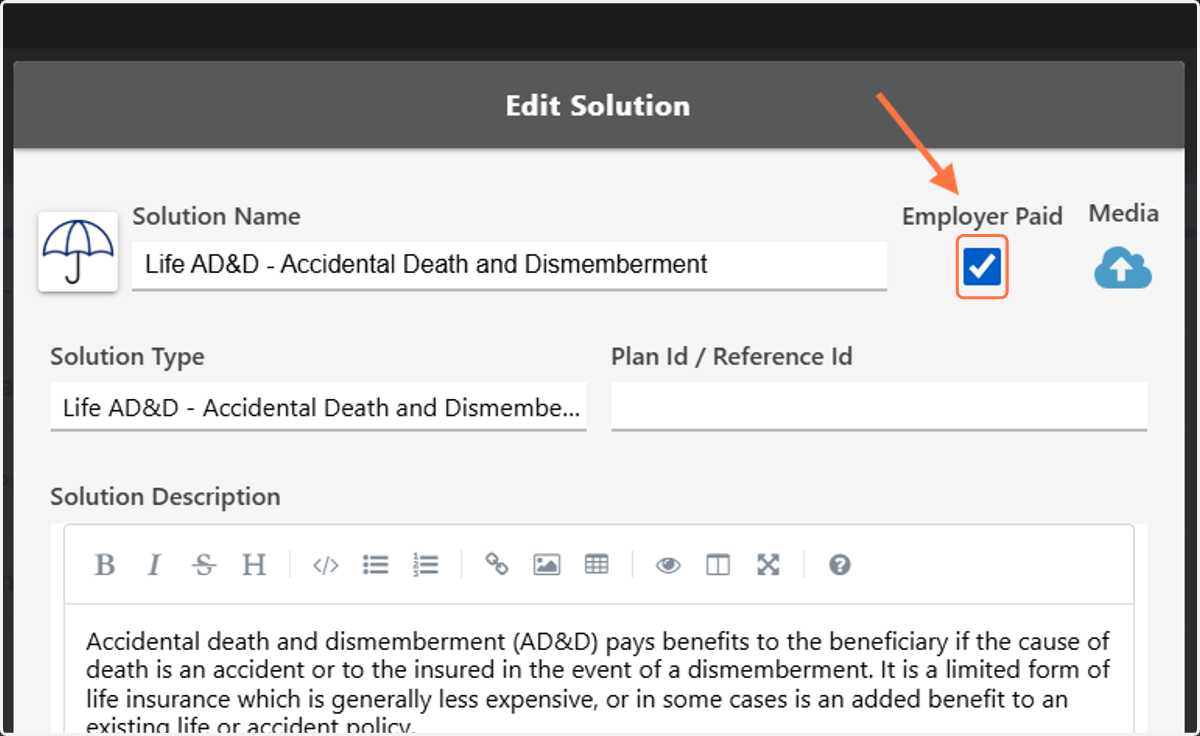The height and width of the screenshot is (736, 1200).
Task: Insert image using picture icon
Action: pos(547,565)
